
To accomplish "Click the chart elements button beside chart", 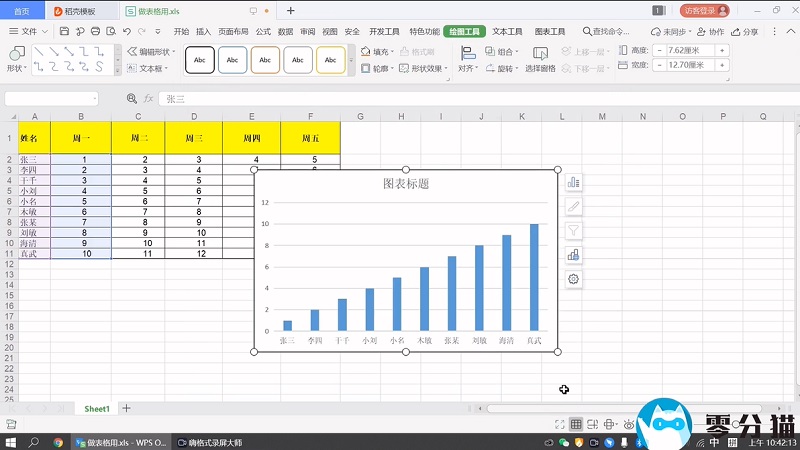I will point(574,182).
